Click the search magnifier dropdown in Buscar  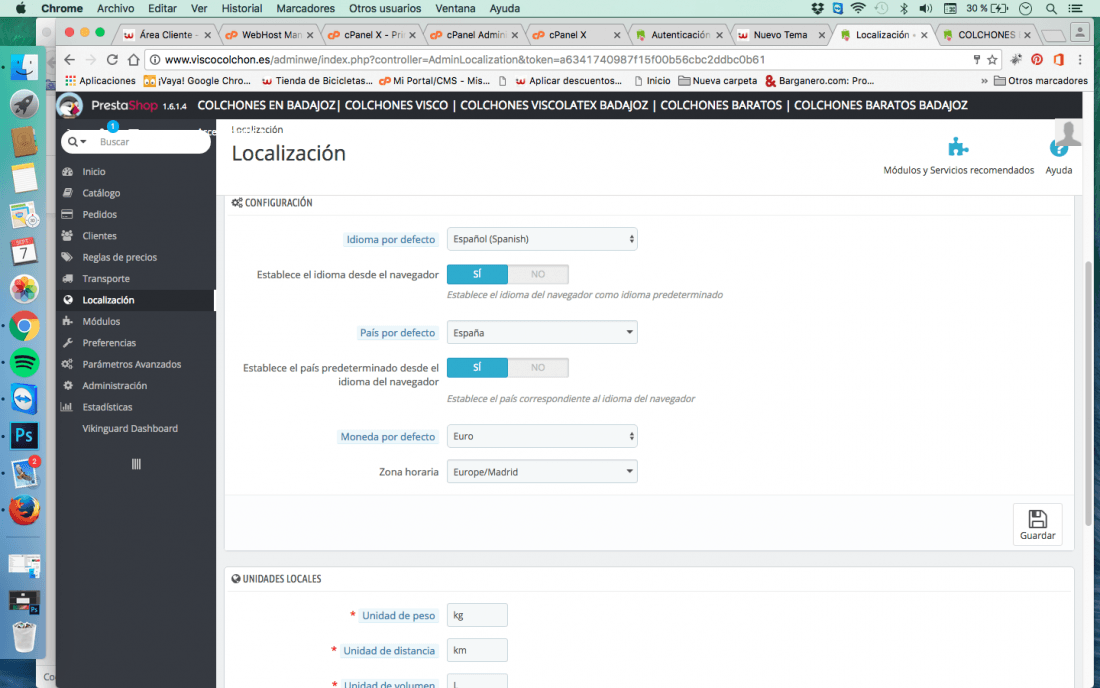pos(77,142)
